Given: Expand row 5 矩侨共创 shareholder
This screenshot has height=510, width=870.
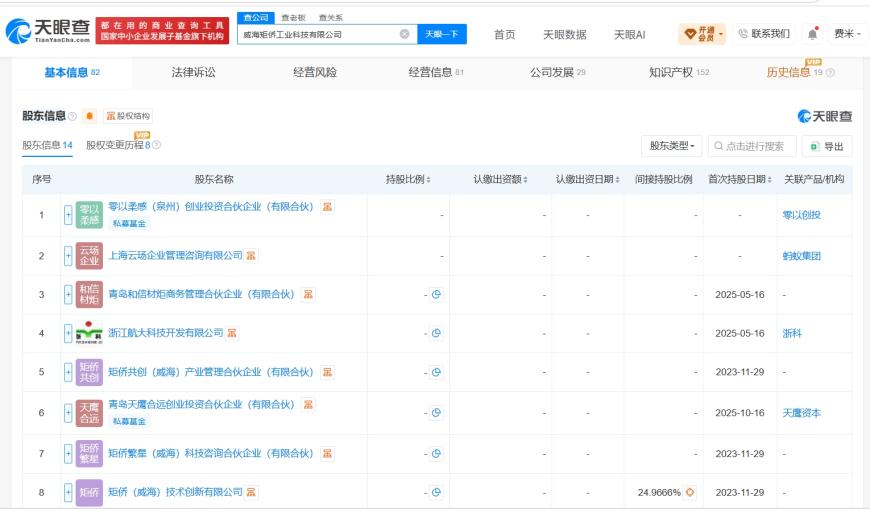Looking at the screenshot, I should coord(68,372).
